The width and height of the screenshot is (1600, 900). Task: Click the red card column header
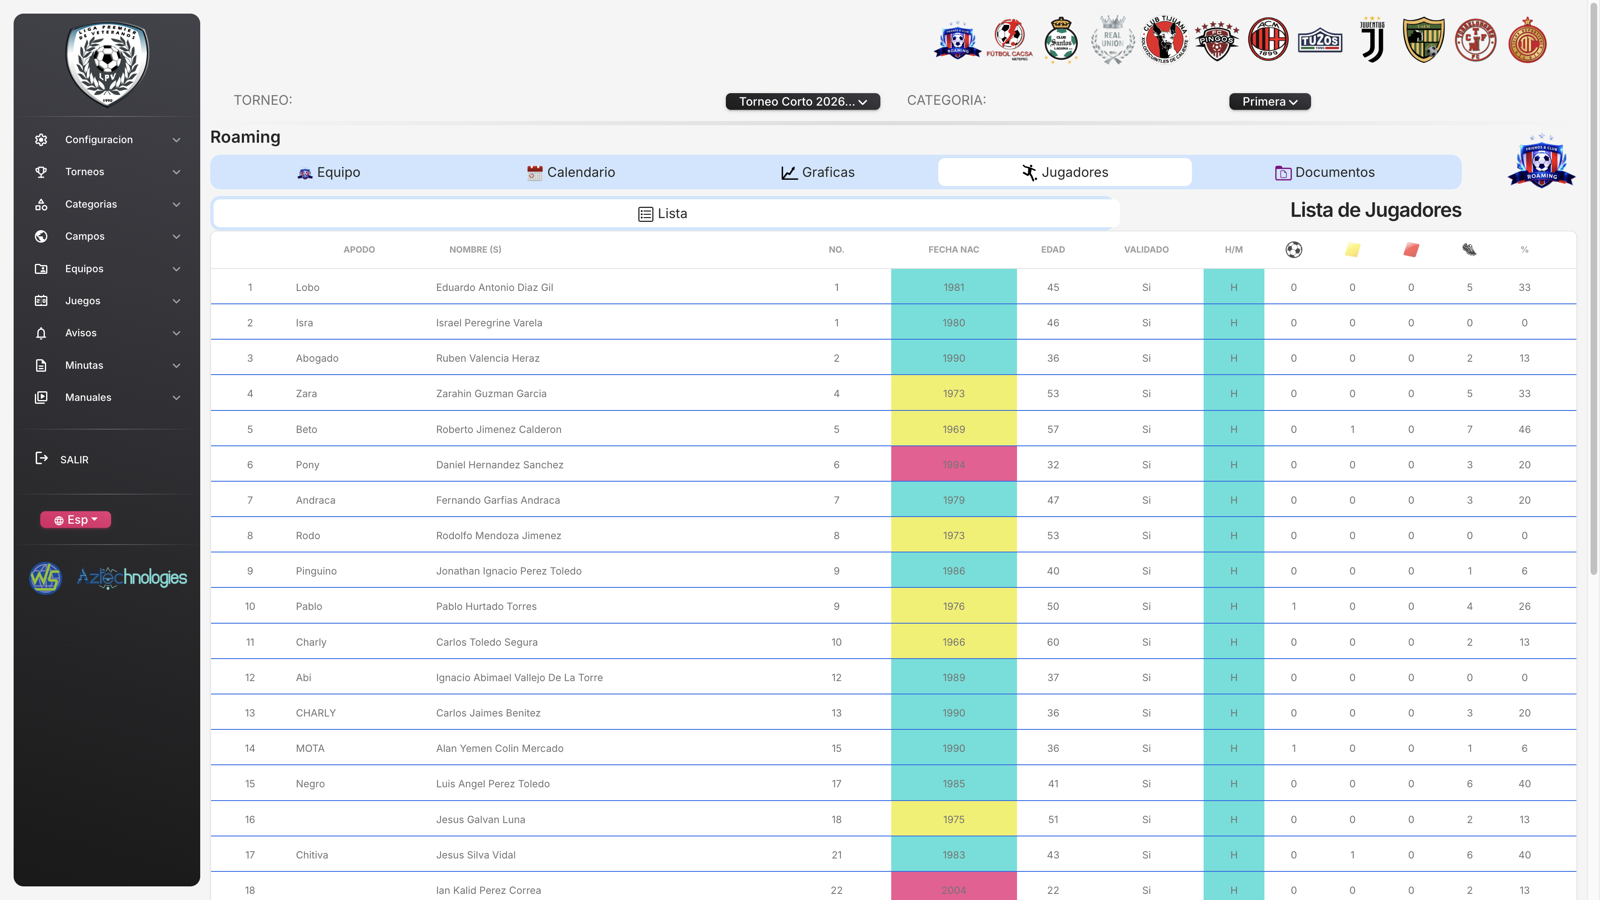(1411, 250)
